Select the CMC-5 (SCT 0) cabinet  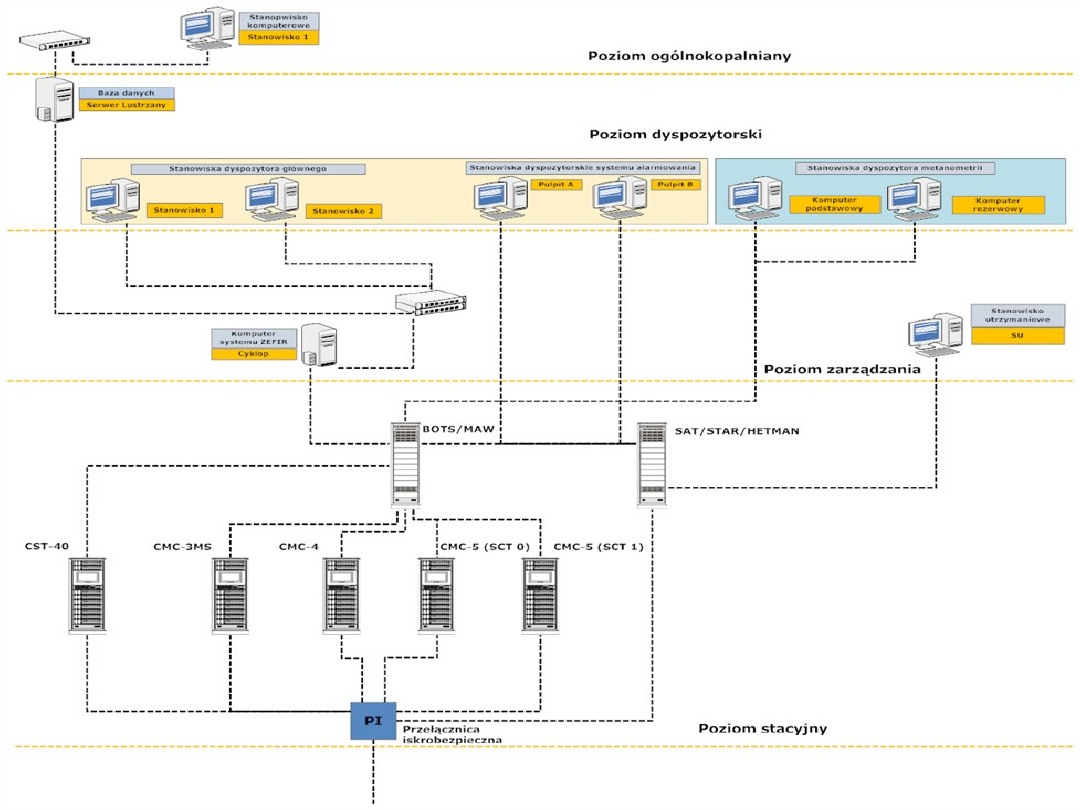coord(436,595)
